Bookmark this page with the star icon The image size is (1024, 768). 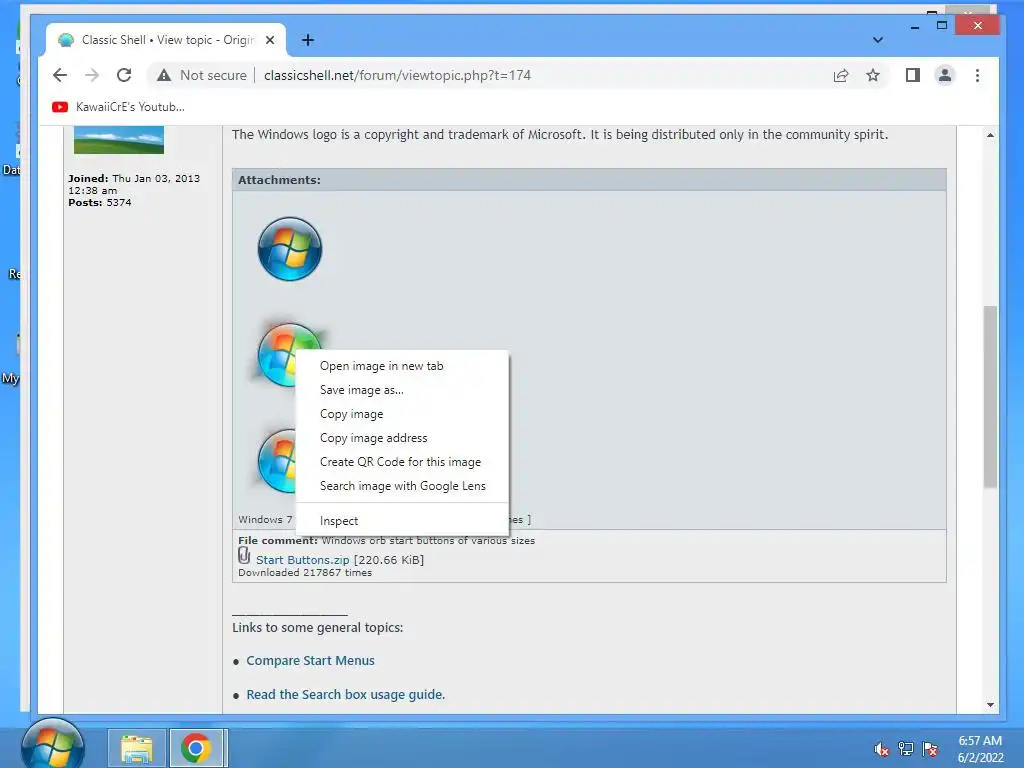click(x=873, y=76)
